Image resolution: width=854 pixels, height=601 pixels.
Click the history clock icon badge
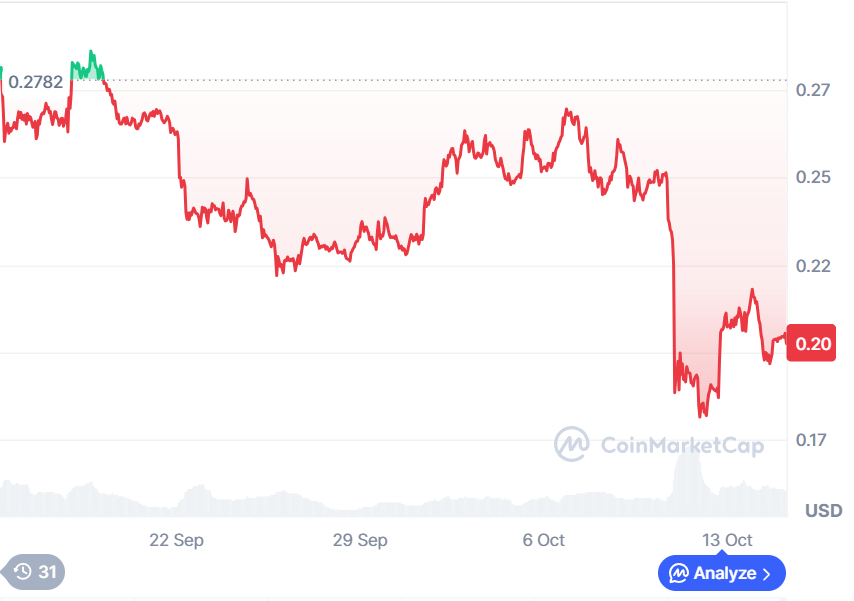pyautogui.click(x=23, y=573)
